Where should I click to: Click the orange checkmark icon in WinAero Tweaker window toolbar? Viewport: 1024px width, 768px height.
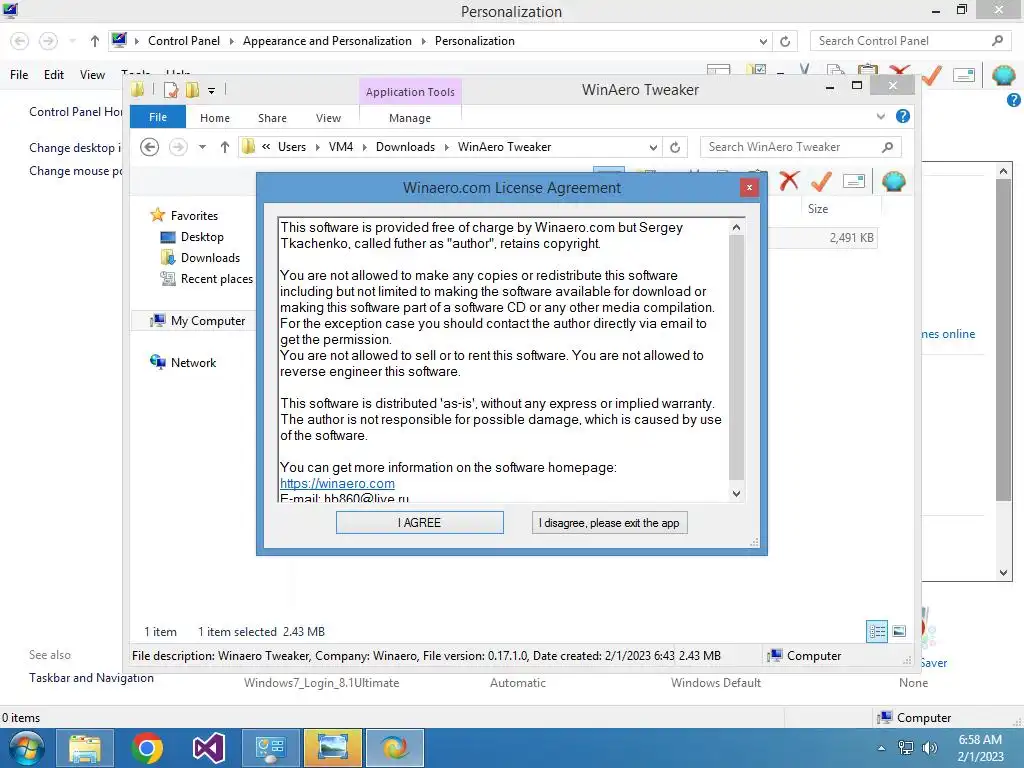[x=821, y=181]
